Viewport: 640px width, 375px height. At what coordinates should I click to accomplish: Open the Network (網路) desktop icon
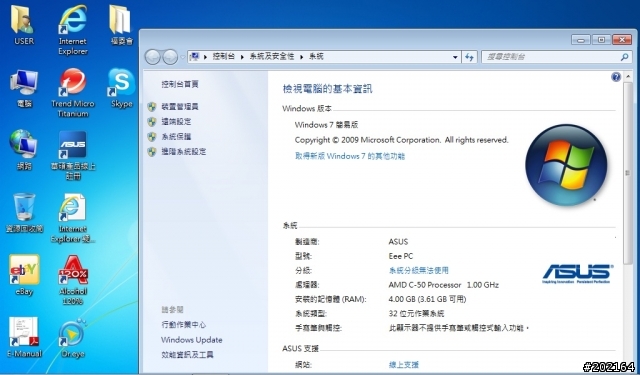(24, 150)
